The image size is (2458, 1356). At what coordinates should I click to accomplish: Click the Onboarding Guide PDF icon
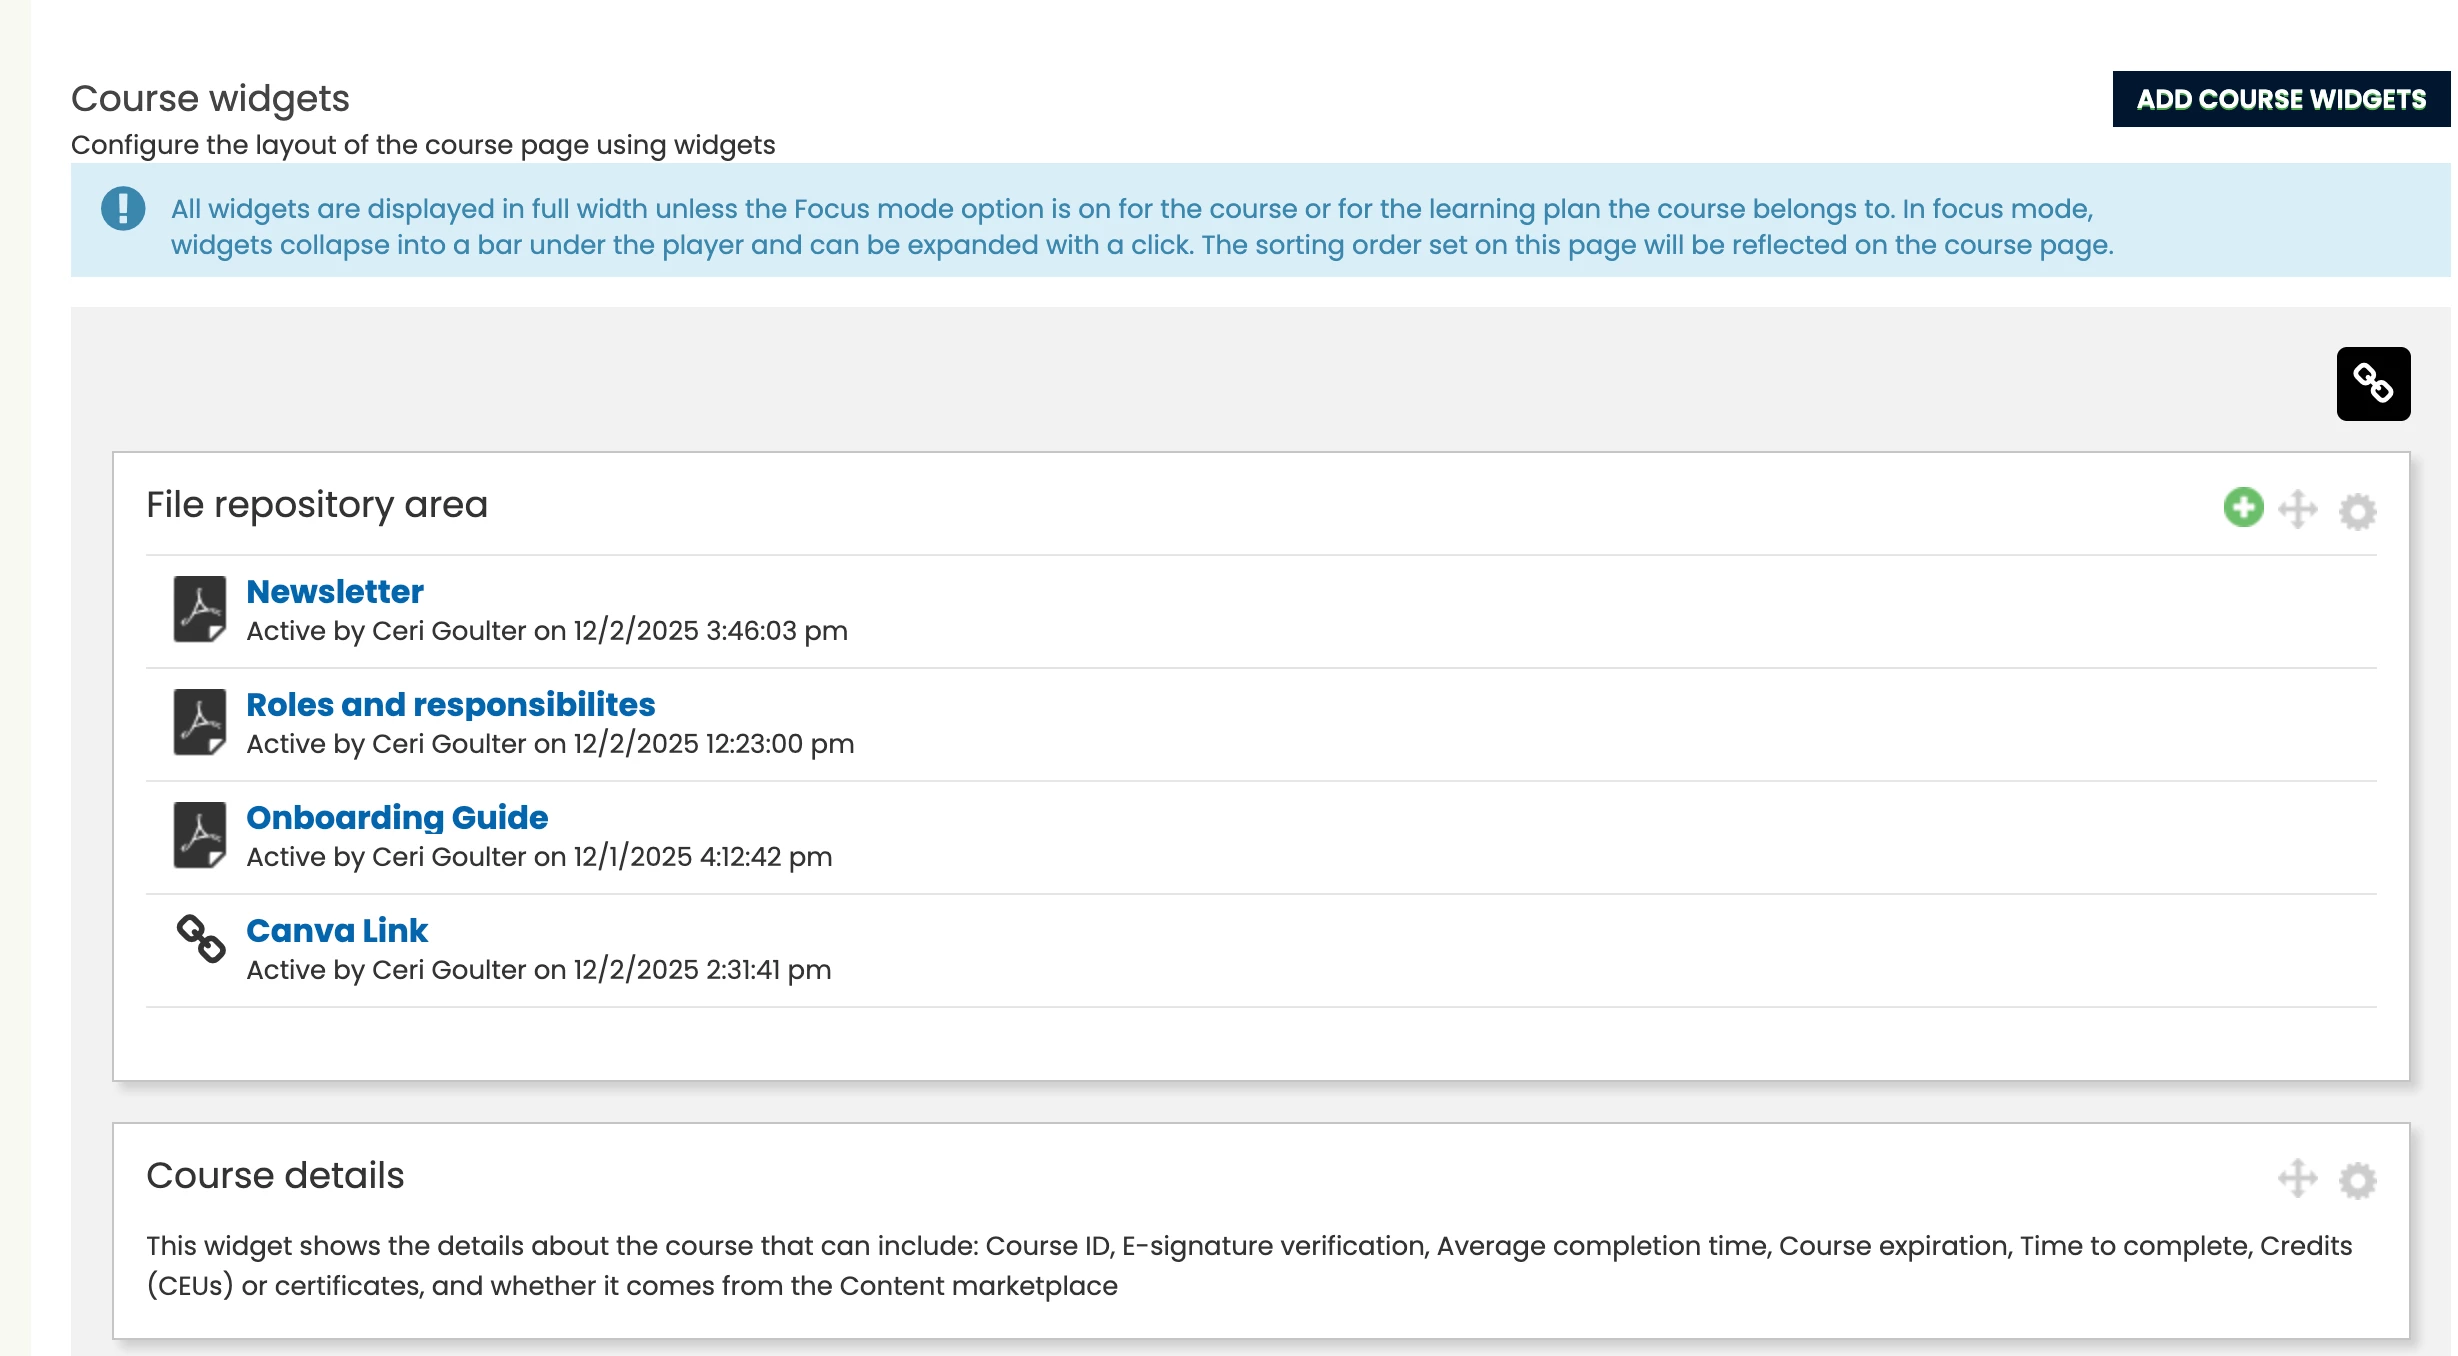click(200, 834)
